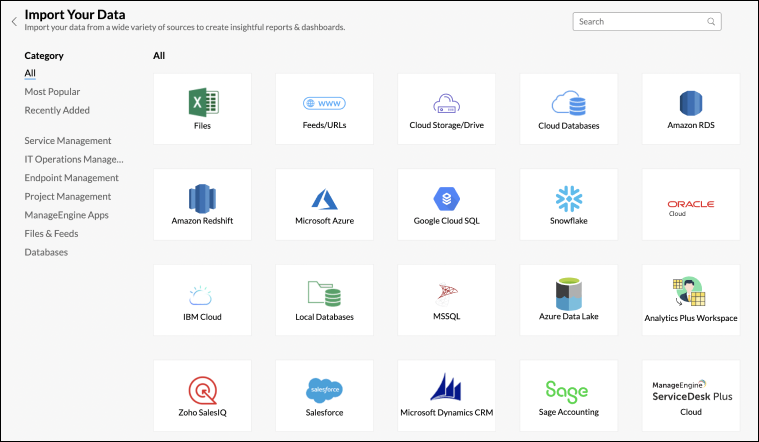Open the Databases category filter
Image resolution: width=759 pixels, height=442 pixels.
click(x=46, y=252)
